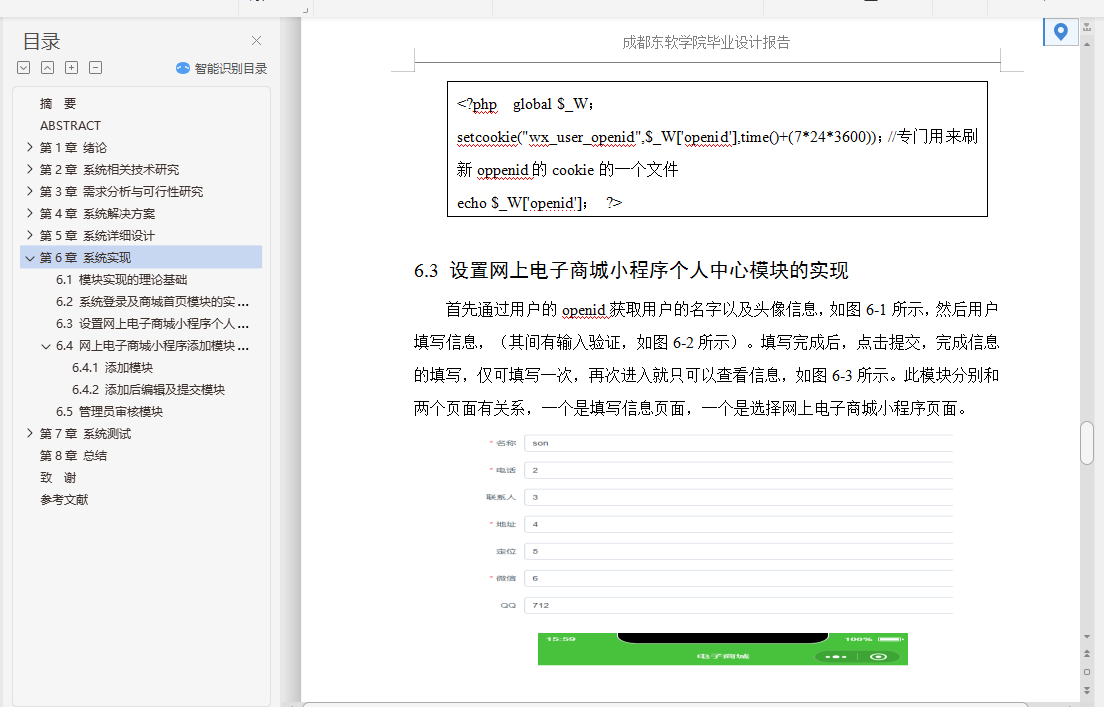Select 第5章 系统详细设计 in outline
This screenshot has height=707, width=1104.
pyautogui.click(x=97, y=235)
